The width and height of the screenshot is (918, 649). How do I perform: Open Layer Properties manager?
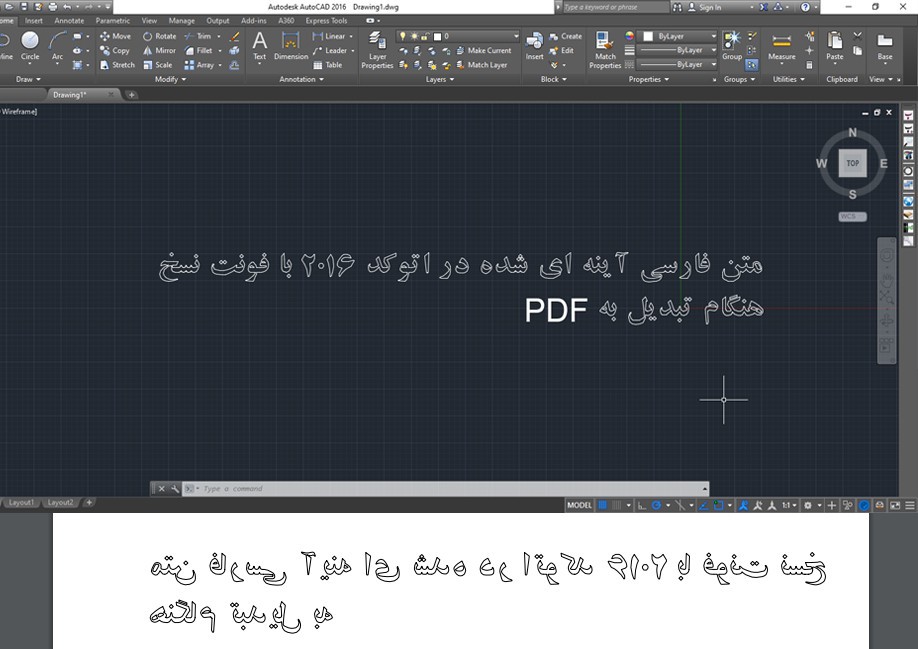377,50
